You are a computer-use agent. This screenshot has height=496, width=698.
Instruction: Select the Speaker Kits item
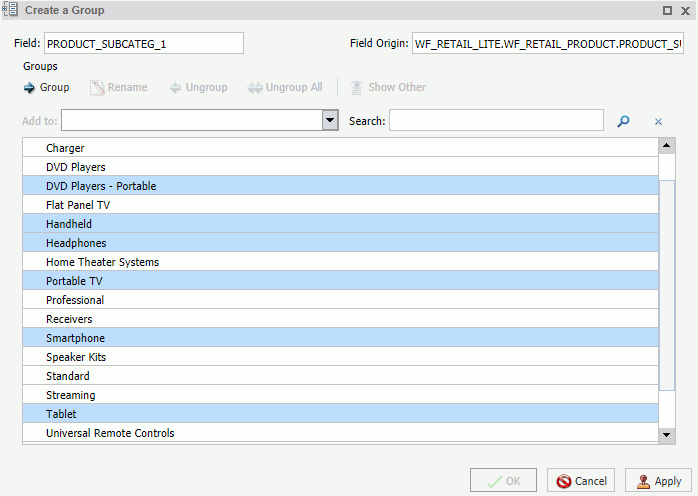coord(341,357)
